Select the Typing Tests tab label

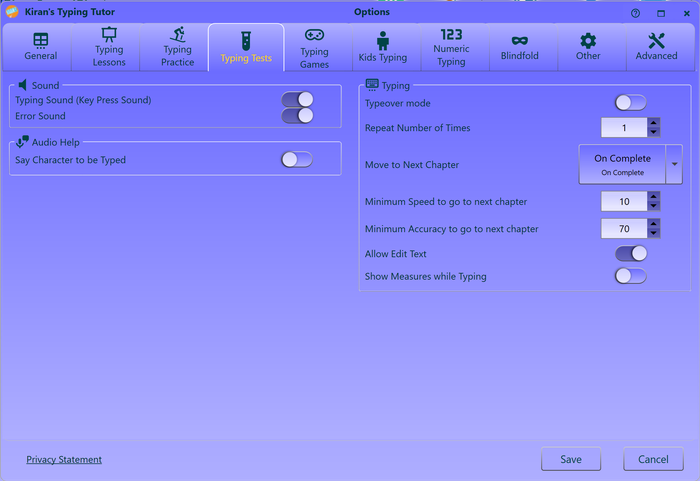[246, 58]
